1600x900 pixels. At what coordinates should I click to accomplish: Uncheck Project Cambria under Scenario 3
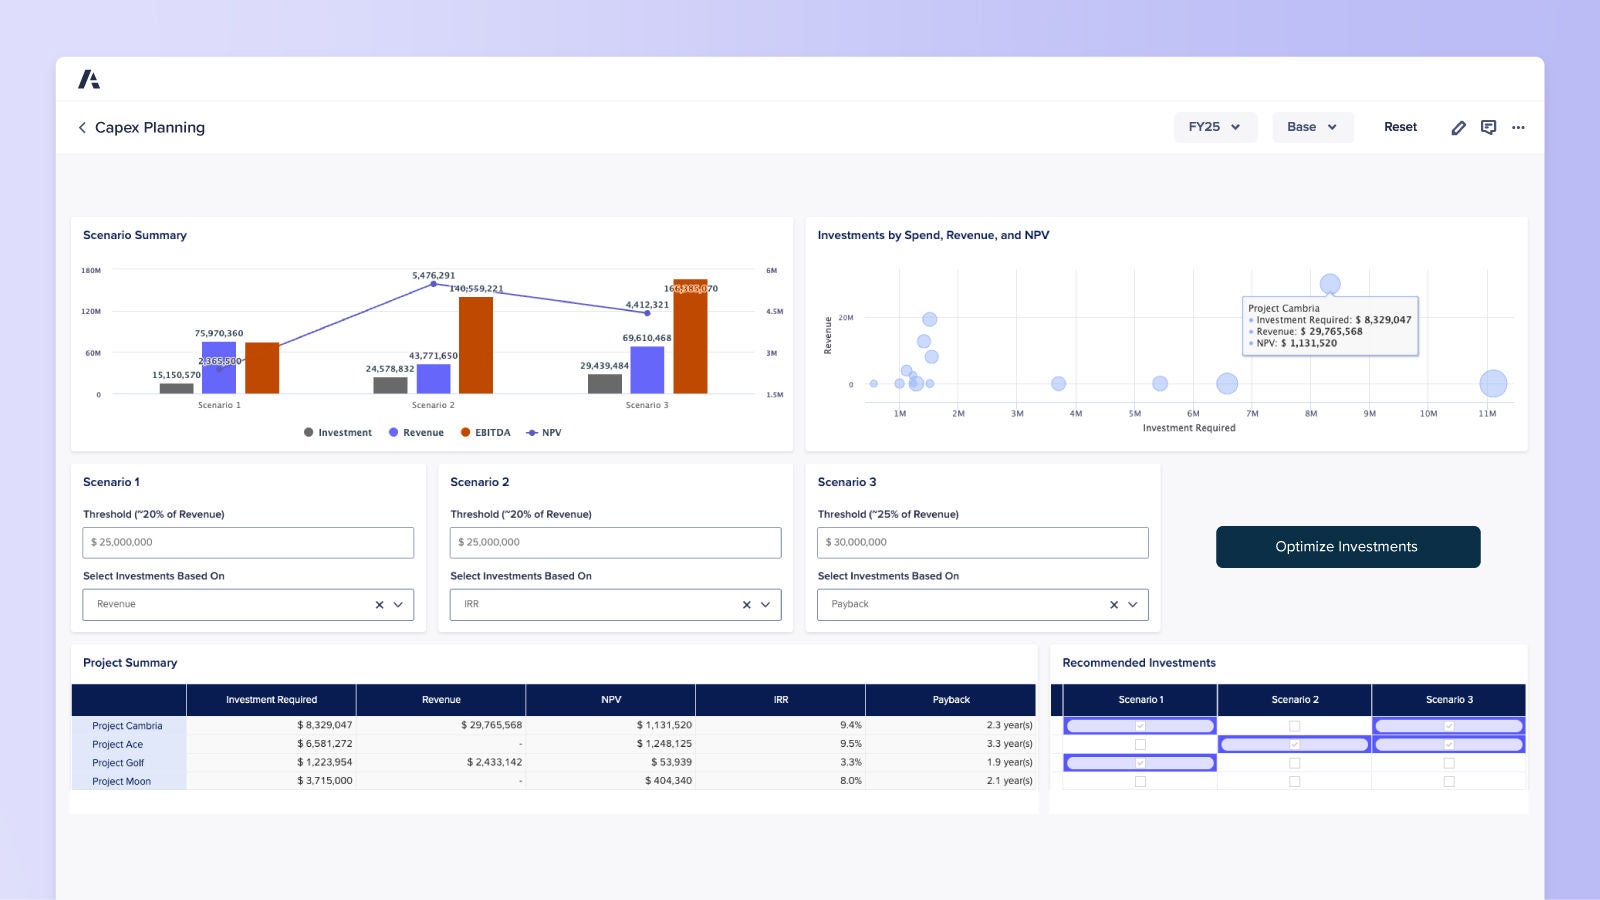tap(1448, 726)
